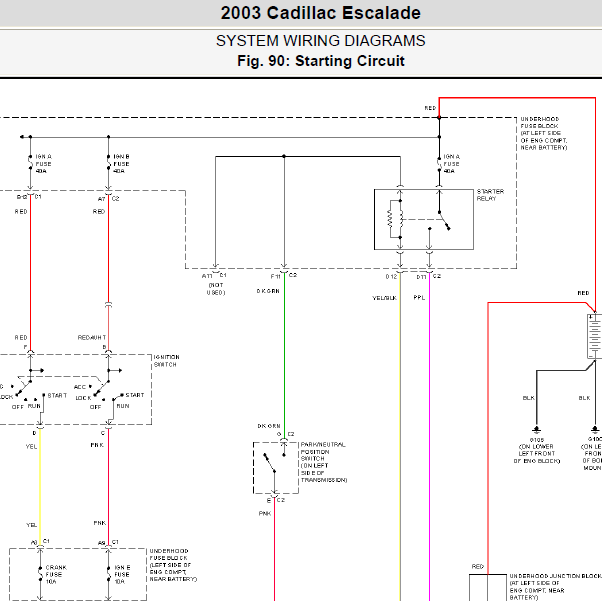Click the "F11" connector pin label

(x=275, y=276)
